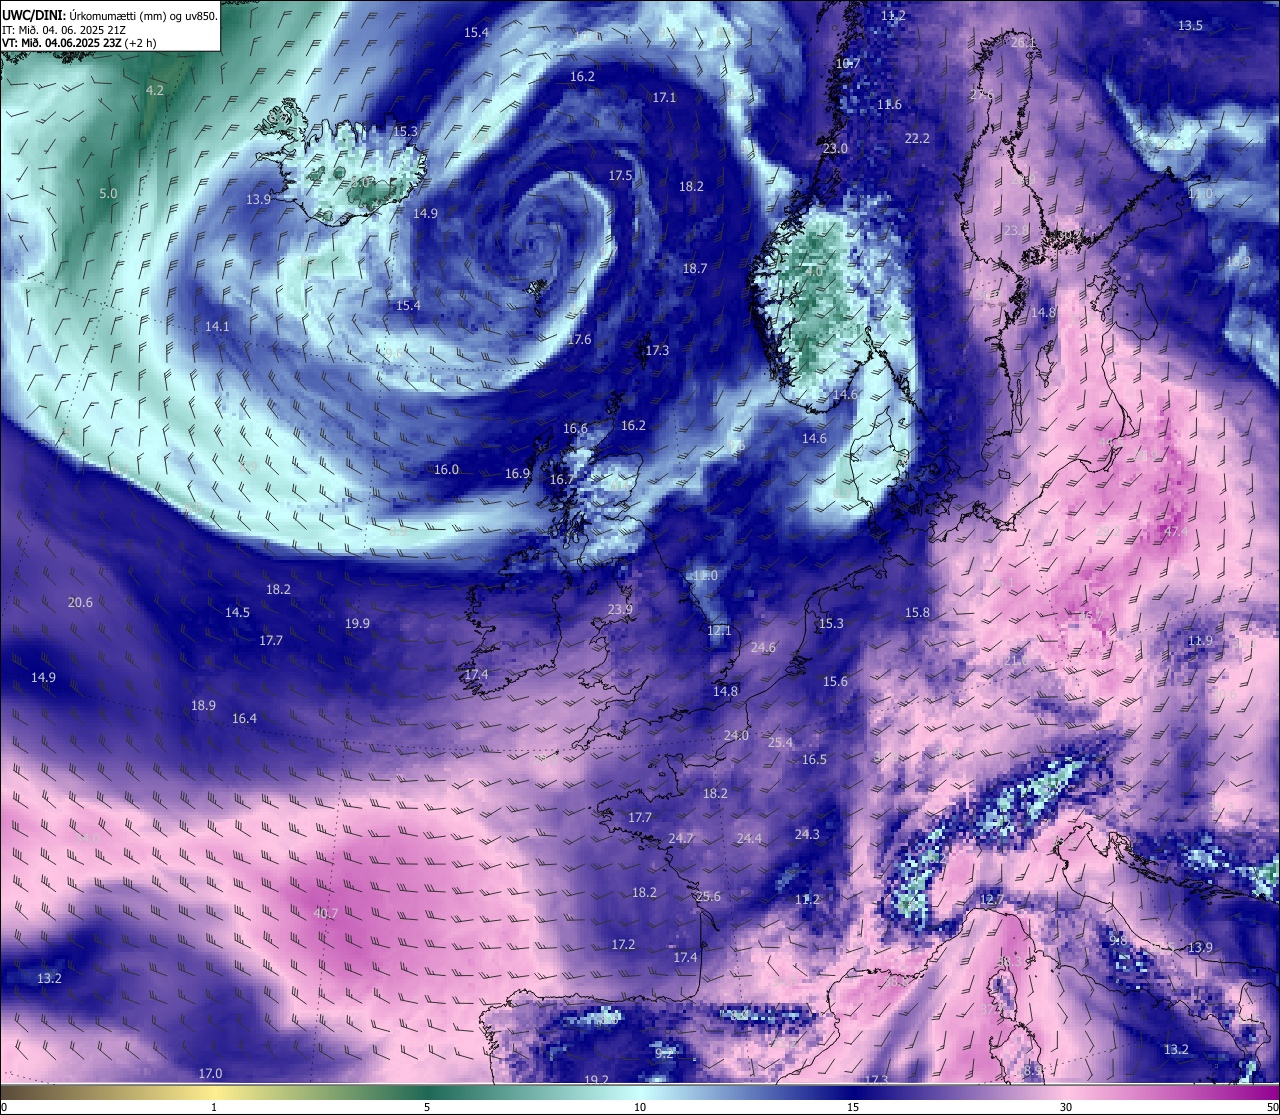Click the 23.9 value label

click(620, 609)
